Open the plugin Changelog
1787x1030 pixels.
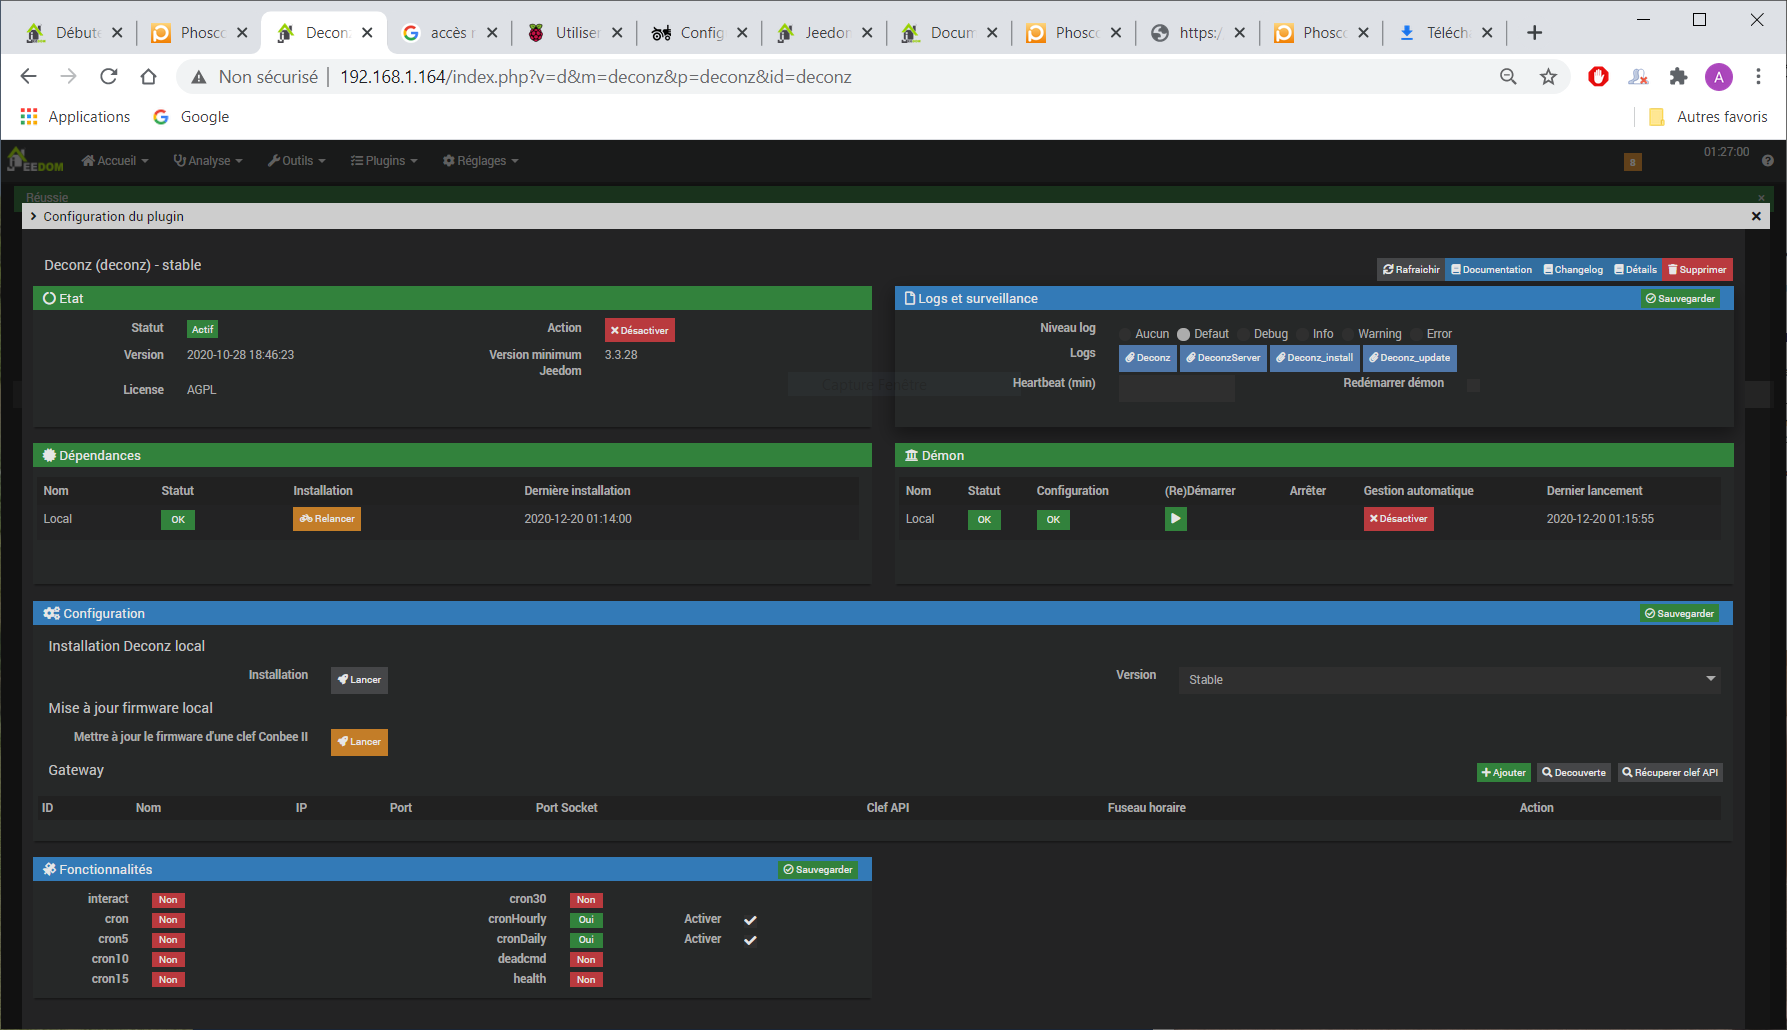tap(1573, 270)
